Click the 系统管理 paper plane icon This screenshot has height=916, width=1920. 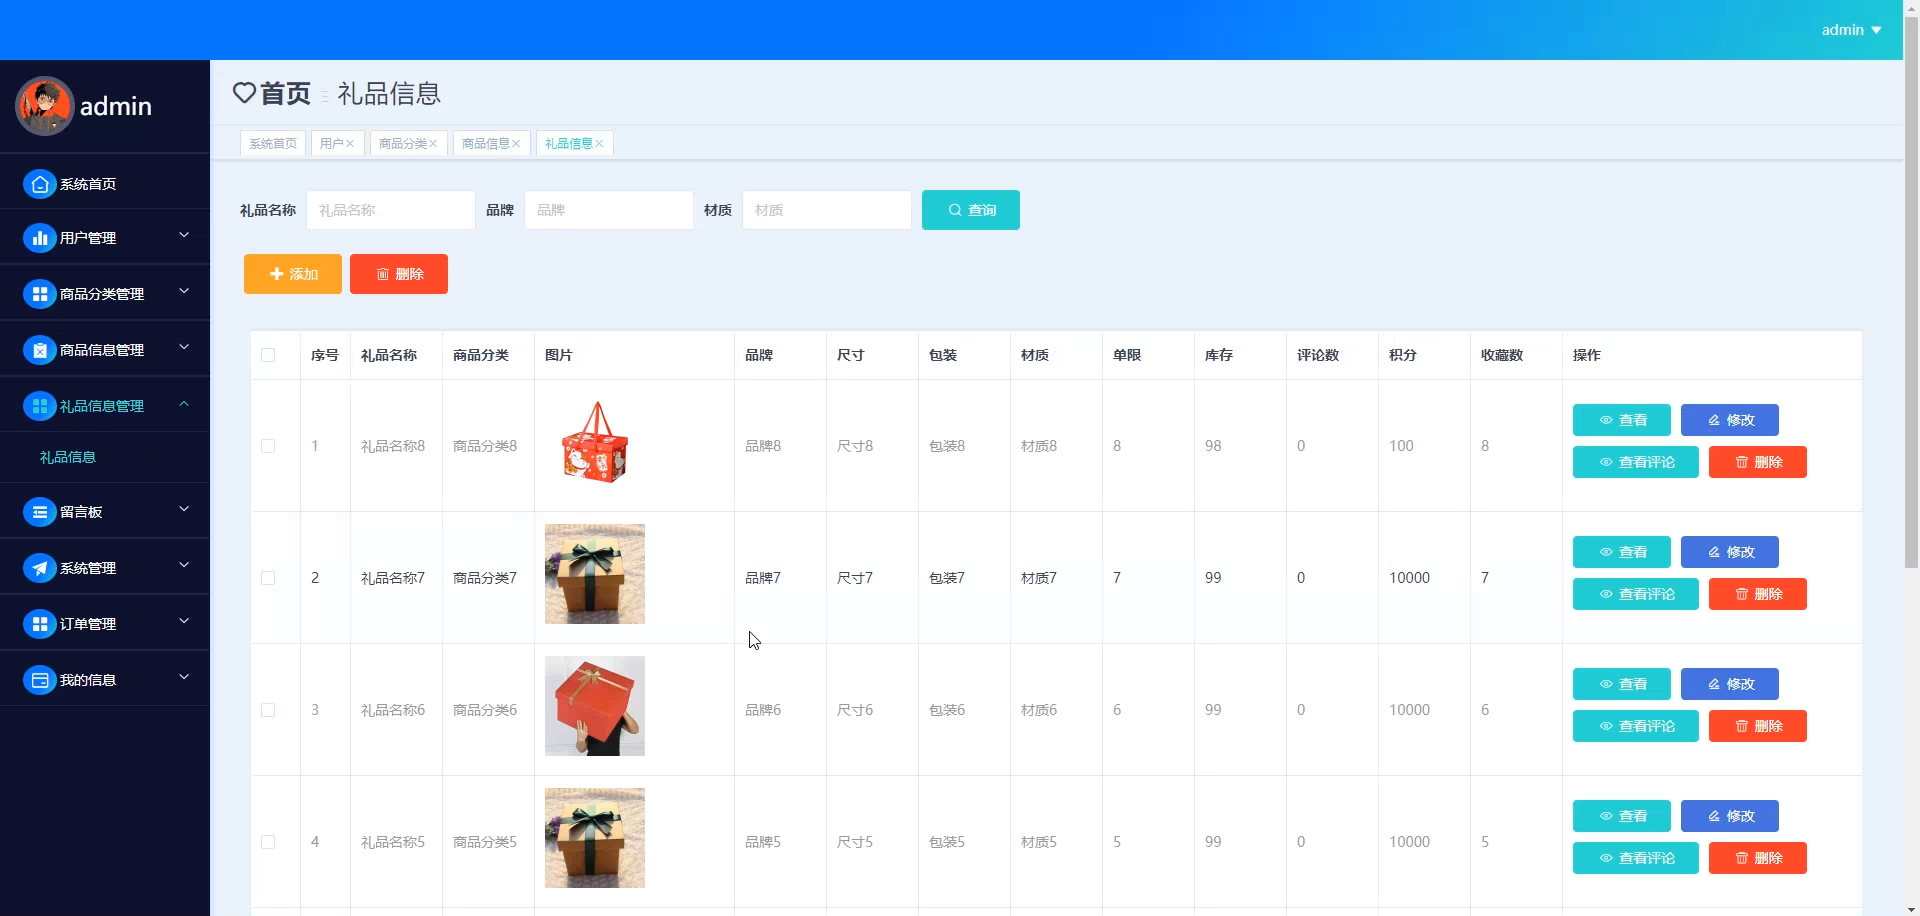click(x=39, y=568)
